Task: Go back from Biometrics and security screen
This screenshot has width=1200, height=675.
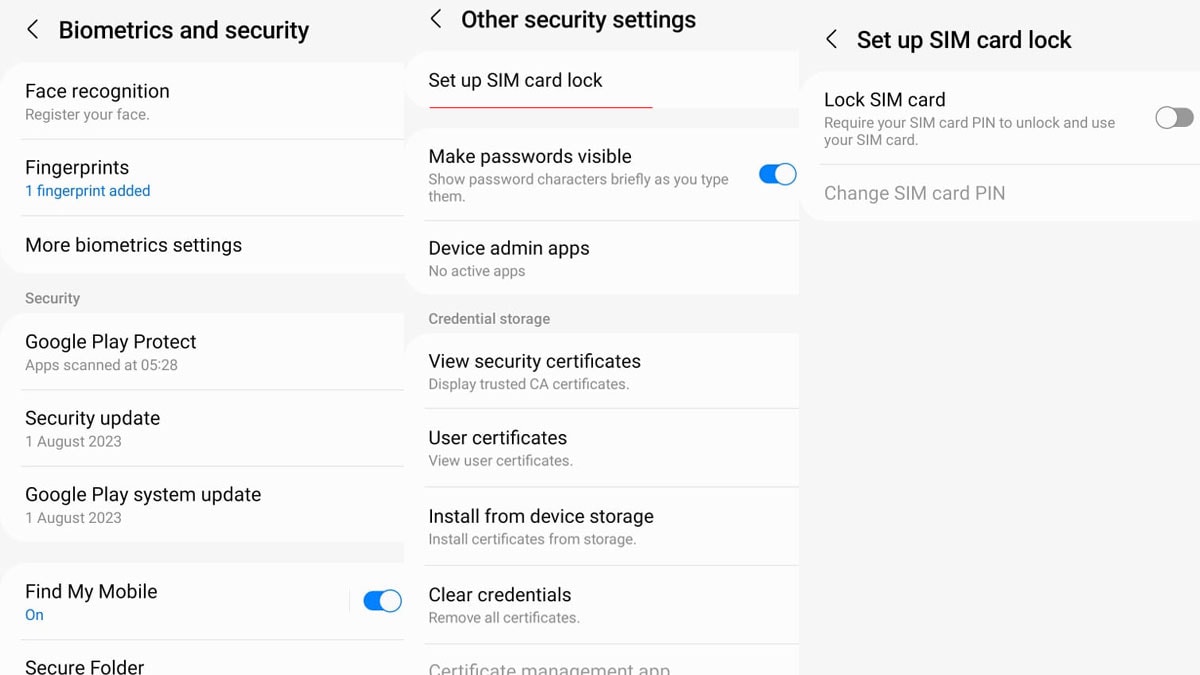Action: click(x=33, y=30)
